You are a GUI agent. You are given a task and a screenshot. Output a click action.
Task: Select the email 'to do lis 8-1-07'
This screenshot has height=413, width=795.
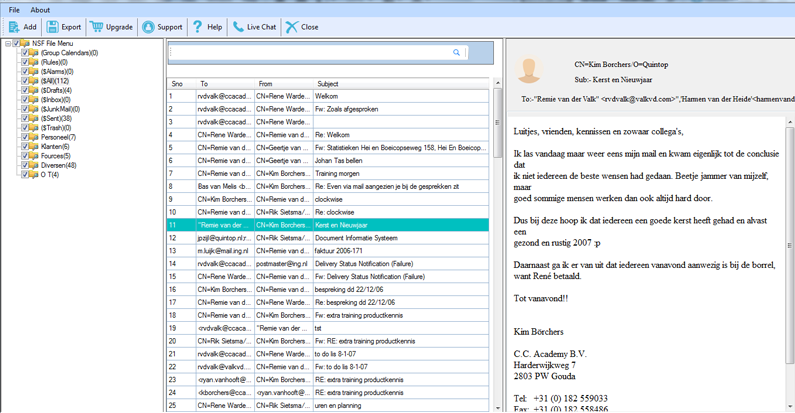328,354
